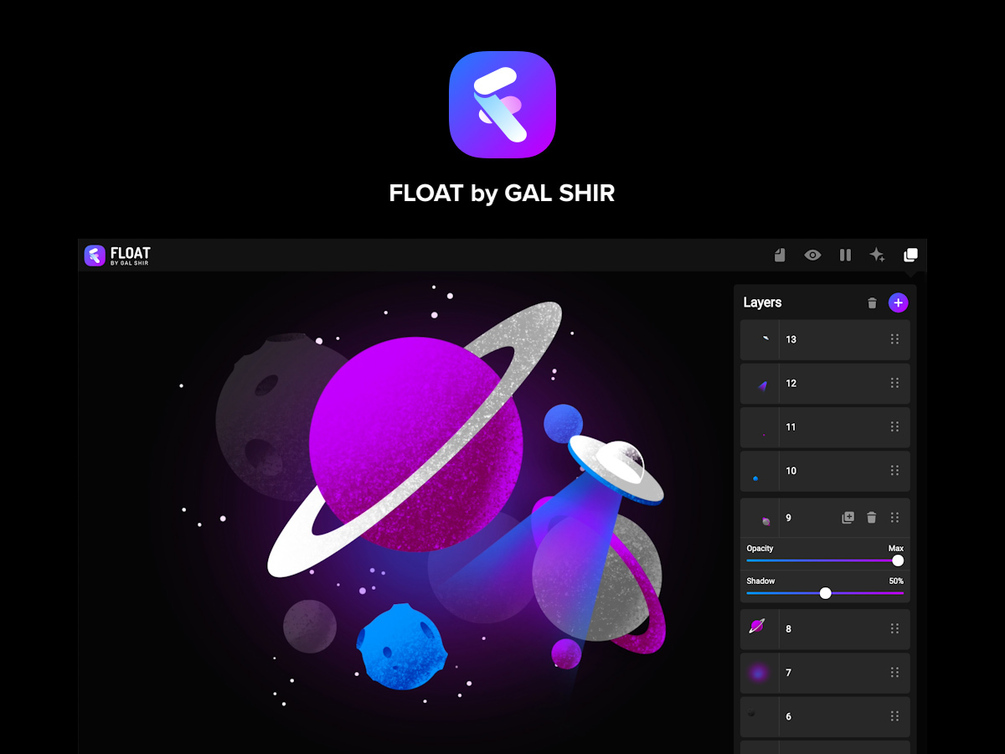Viewport: 1005px width, 754px height.
Task: Click the 'Layers' panel heading
Action: (x=762, y=303)
